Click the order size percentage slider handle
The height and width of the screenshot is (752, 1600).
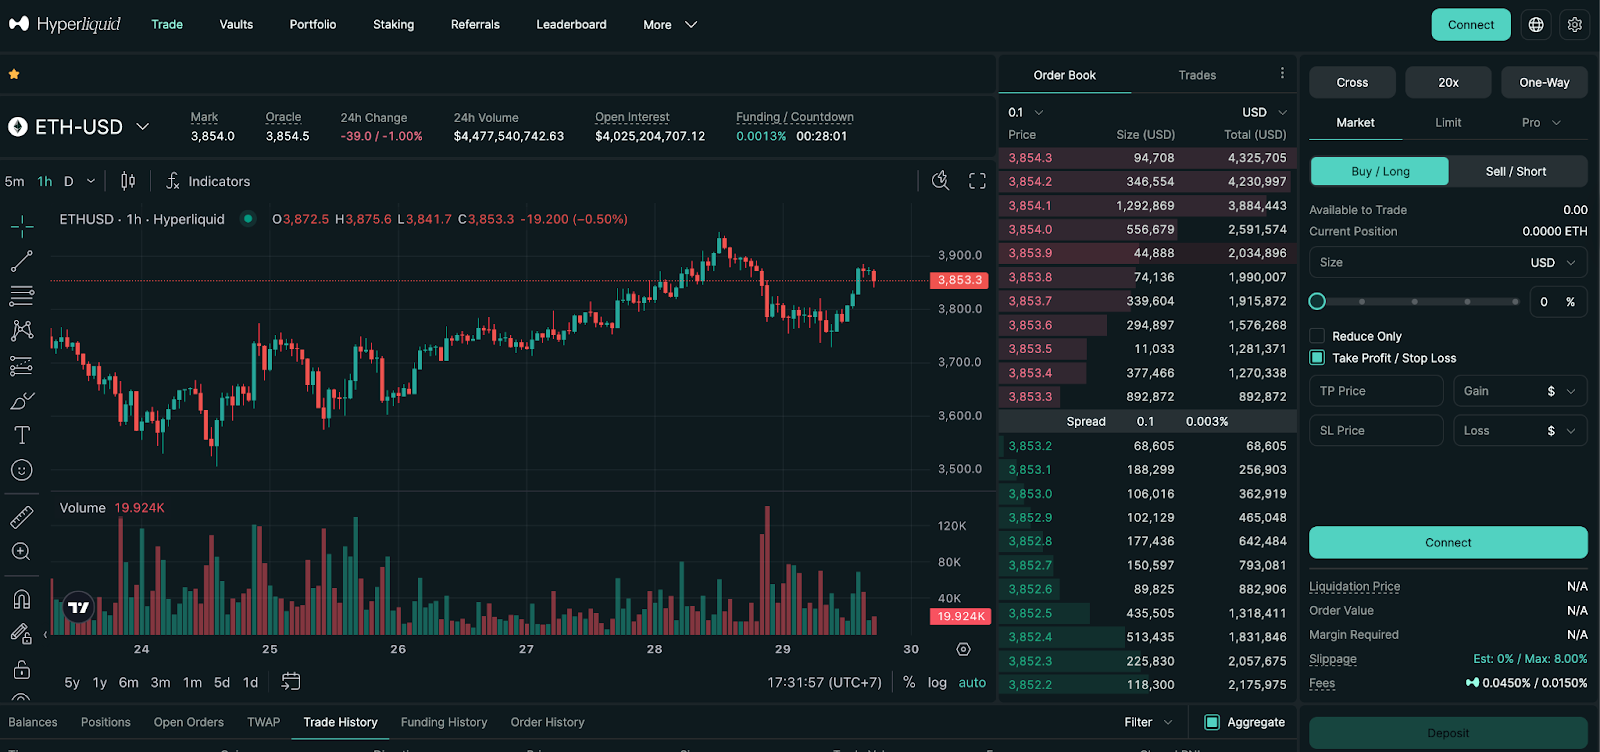[x=1317, y=301]
